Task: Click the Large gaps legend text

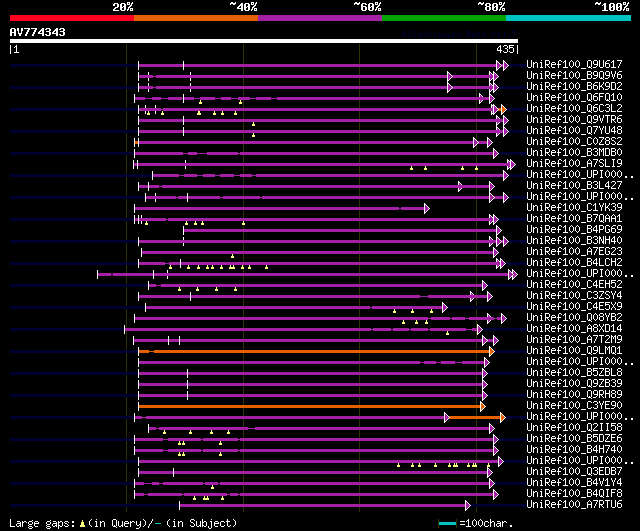Action: point(123,523)
